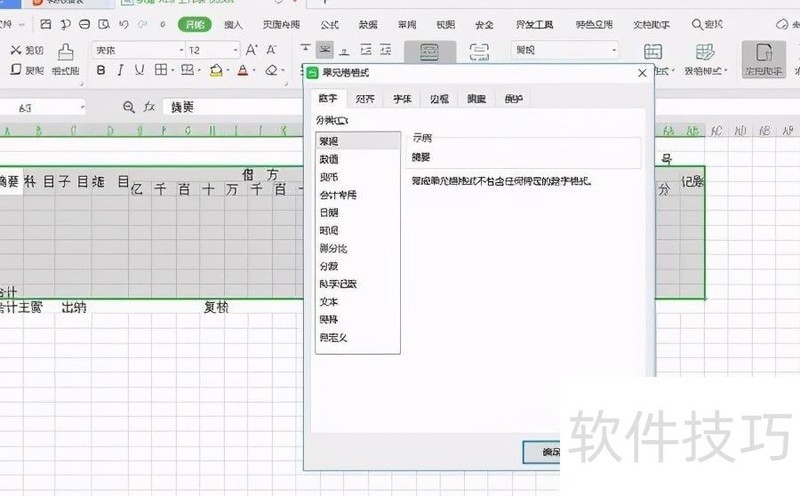Switch to the 对齐 (Alignment) dialog tab
The height and width of the screenshot is (496, 800).
(x=366, y=98)
